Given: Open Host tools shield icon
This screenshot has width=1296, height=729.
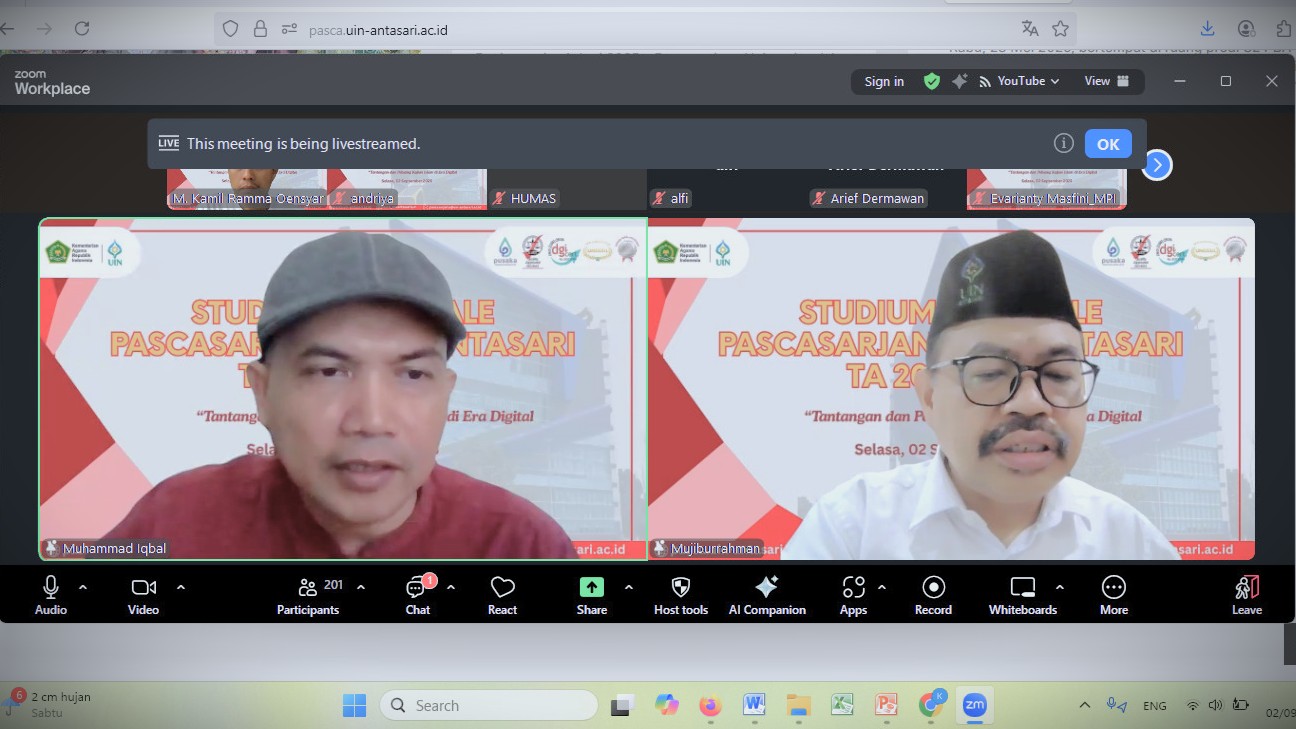Looking at the screenshot, I should pos(681,595).
